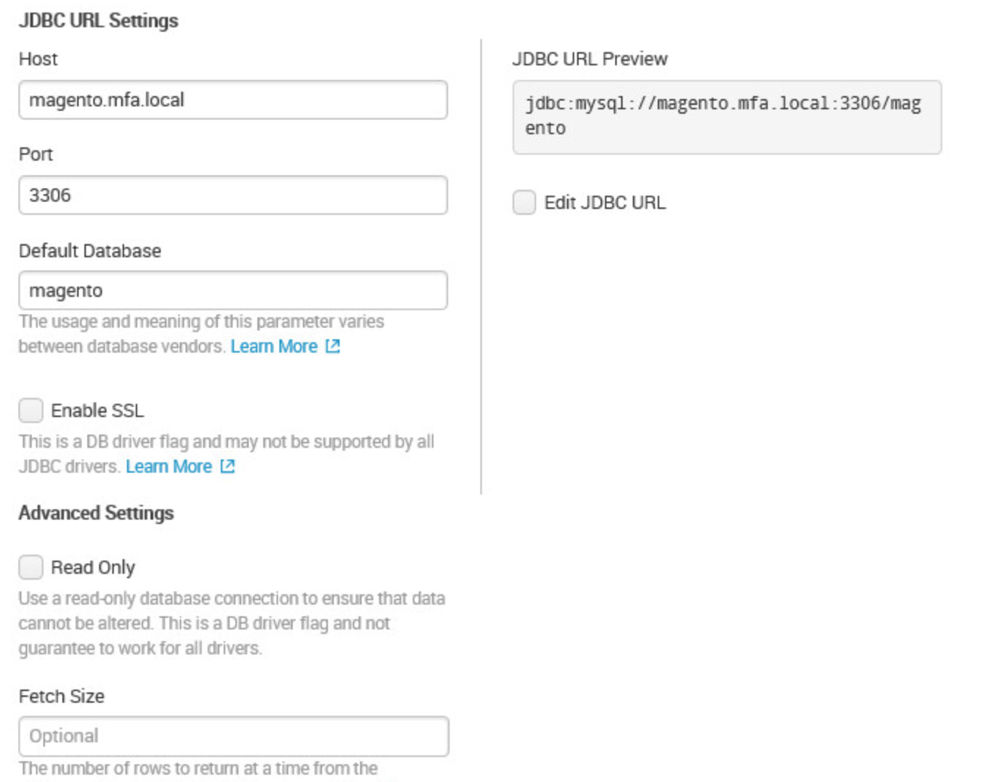Open Learn More link about Default Database
This screenshot has height=782, width=990.
pyautogui.click(x=274, y=347)
